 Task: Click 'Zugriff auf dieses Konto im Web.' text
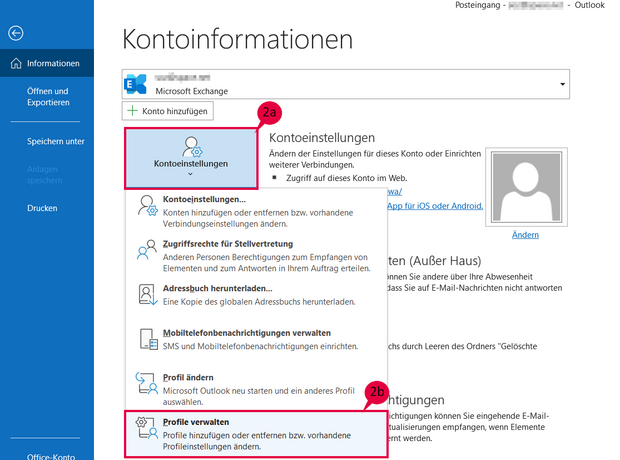(346, 178)
